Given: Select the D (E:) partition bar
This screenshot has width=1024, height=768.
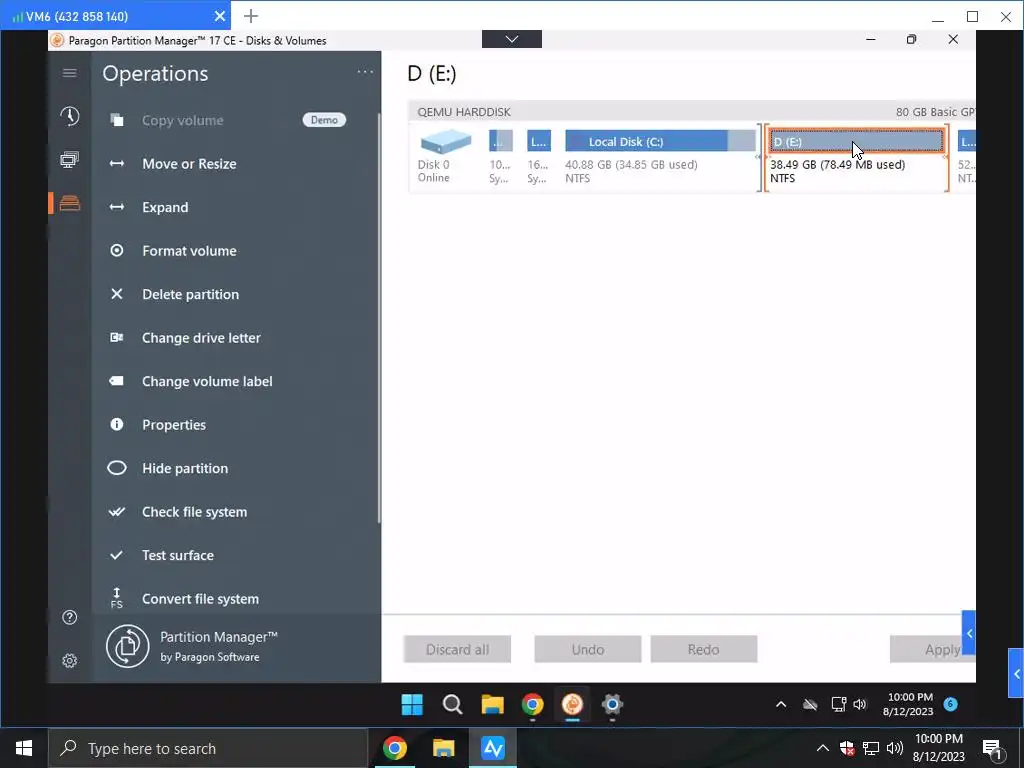Looking at the screenshot, I should 857,141.
